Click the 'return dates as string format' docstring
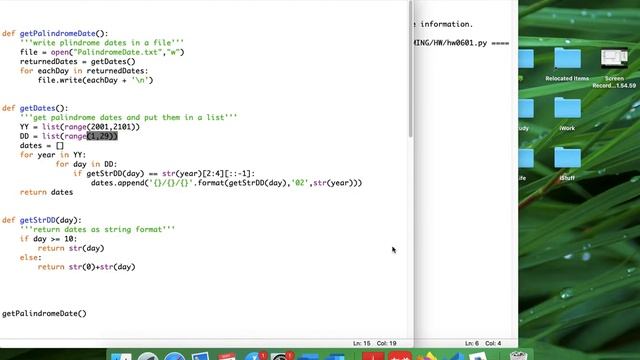This screenshot has height=360, width=640. 97,229
